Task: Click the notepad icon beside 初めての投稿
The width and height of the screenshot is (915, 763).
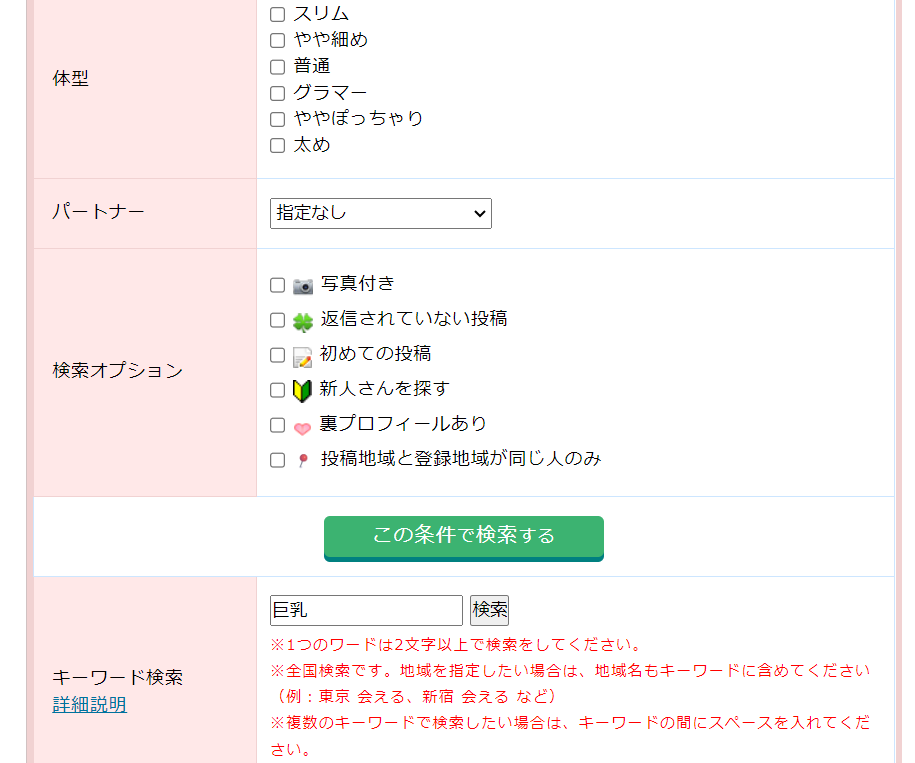Action: click(303, 356)
